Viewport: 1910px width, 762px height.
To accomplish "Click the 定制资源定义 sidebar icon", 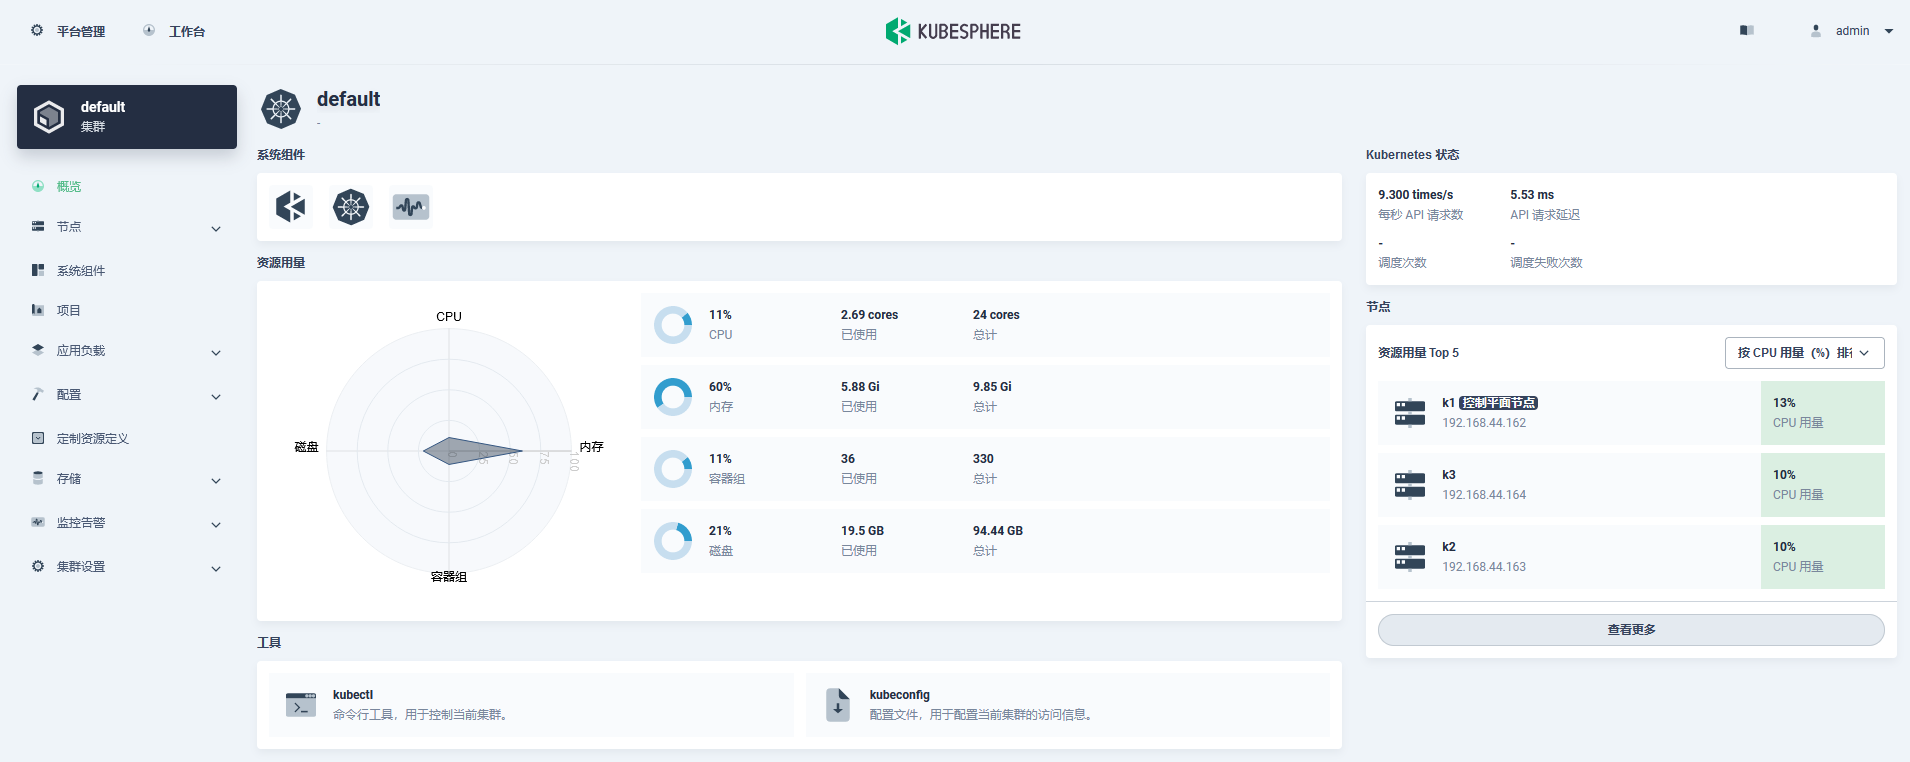I will 38,438.
